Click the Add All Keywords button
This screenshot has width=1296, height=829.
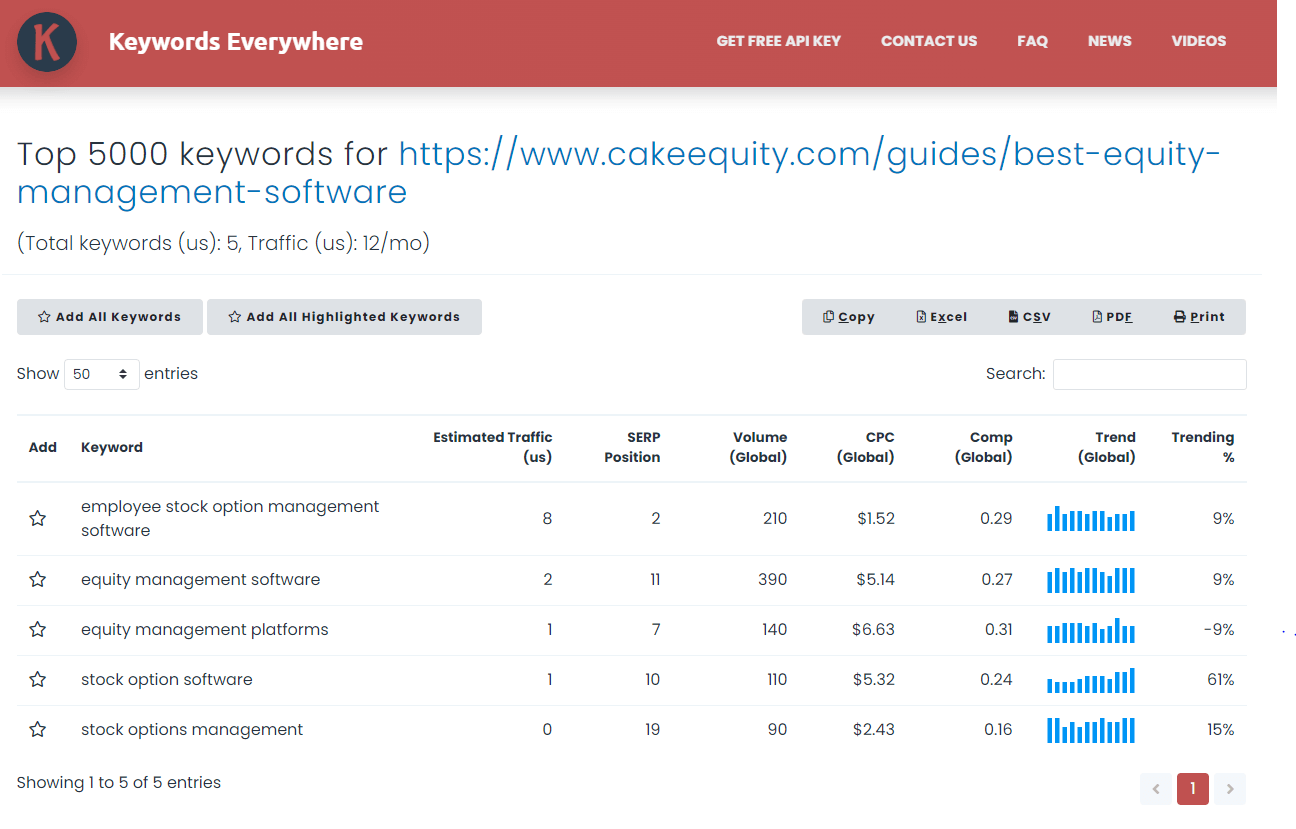point(109,316)
